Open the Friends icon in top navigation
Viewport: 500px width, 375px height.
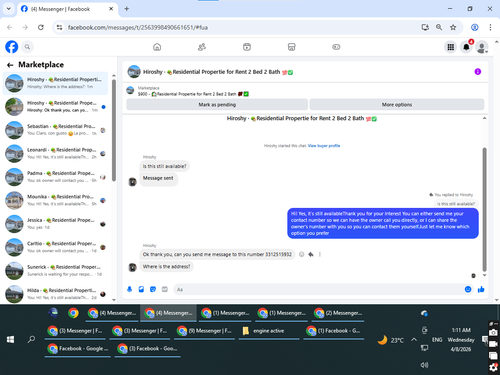pos(202,47)
